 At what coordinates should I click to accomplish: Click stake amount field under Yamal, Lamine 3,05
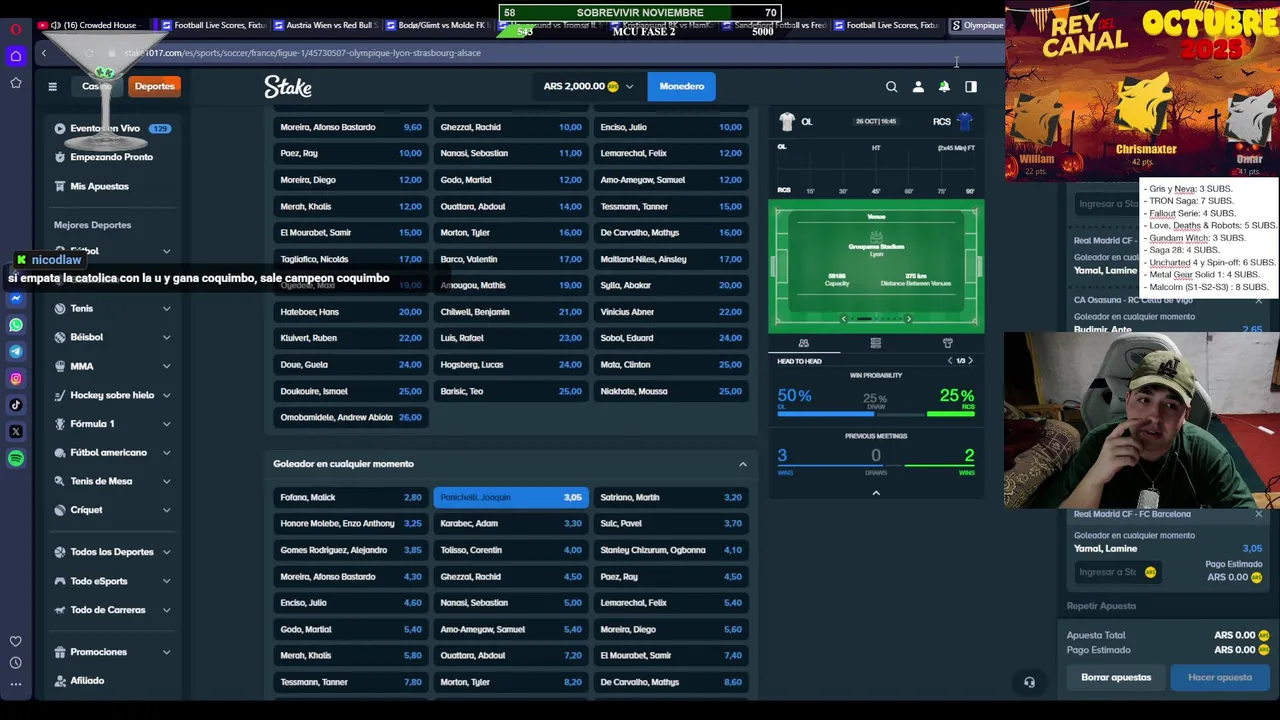tap(1116, 572)
